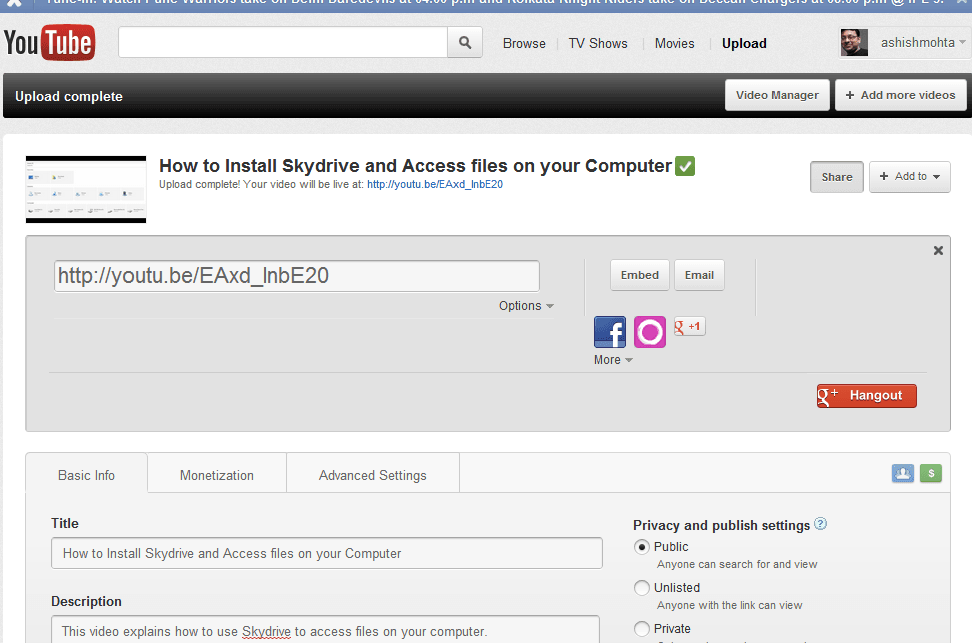This screenshot has height=643, width=972.
Task: Open the Add to dropdown
Action: click(909, 177)
